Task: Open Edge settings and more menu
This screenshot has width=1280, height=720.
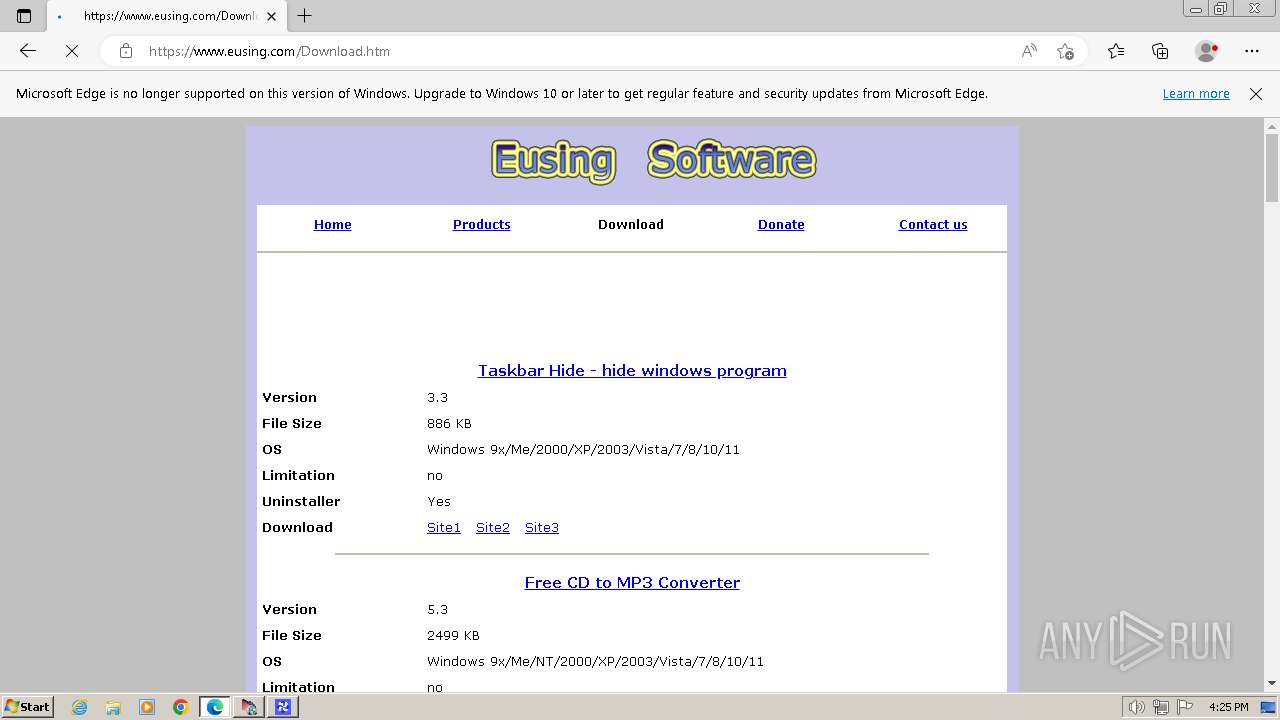Action: coord(1252,51)
